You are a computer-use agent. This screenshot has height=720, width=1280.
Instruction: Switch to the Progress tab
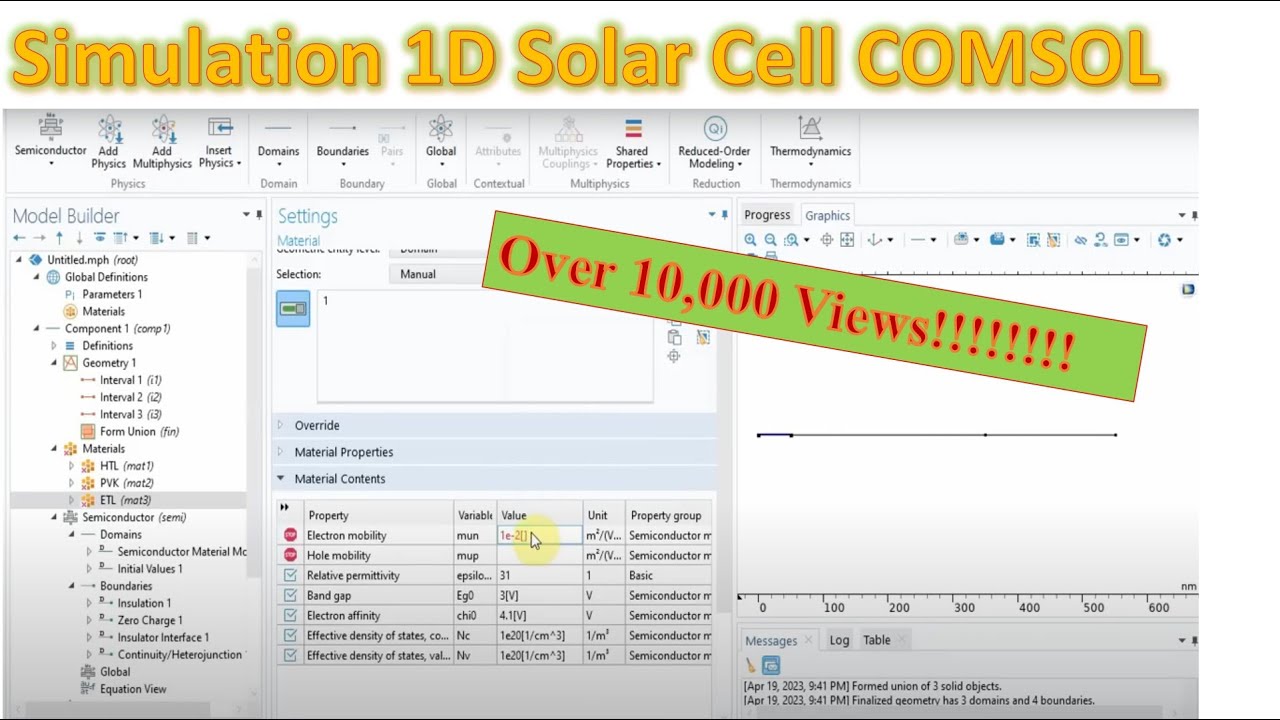[x=767, y=215]
